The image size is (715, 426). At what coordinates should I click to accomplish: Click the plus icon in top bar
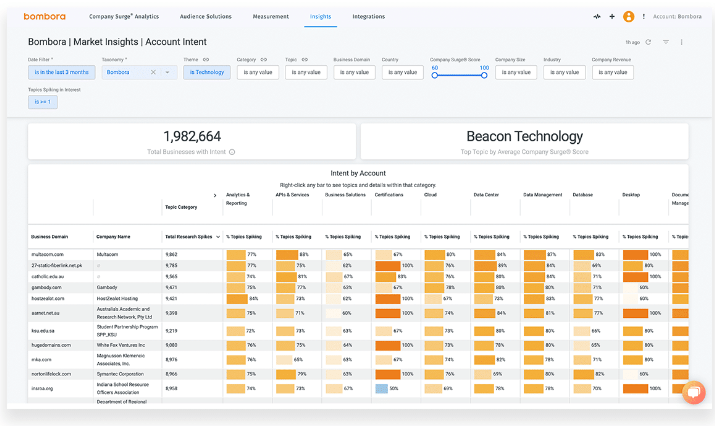pyautogui.click(x=612, y=16)
